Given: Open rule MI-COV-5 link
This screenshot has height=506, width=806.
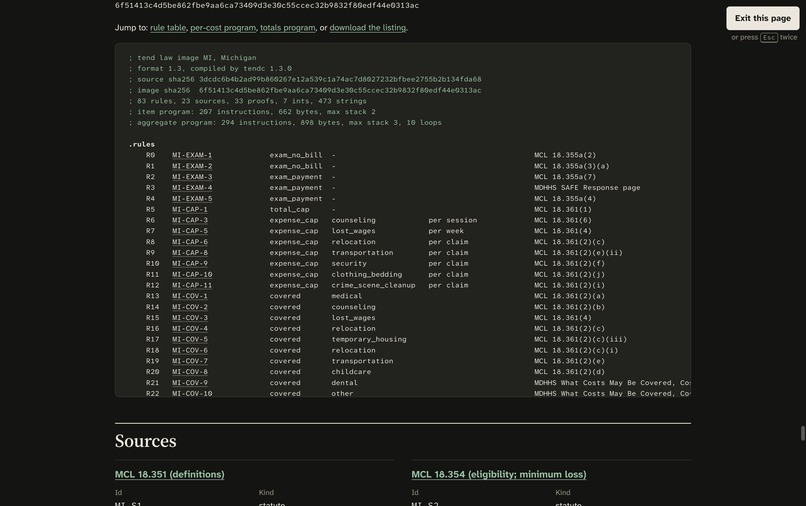Looking at the screenshot, I should [x=190, y=339].
